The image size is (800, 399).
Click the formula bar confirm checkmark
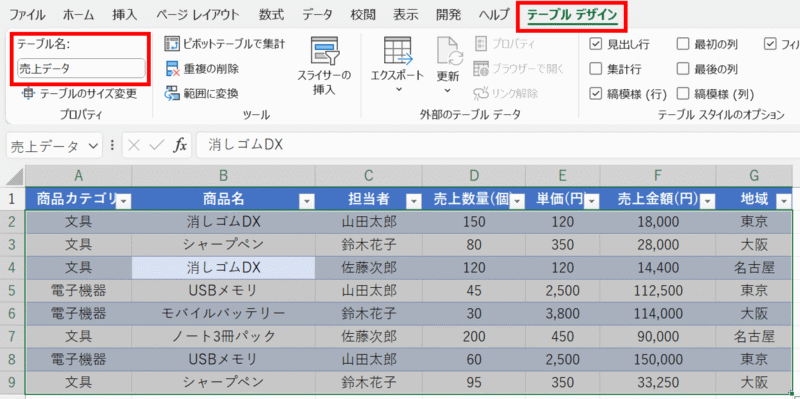tap(156, 146)
